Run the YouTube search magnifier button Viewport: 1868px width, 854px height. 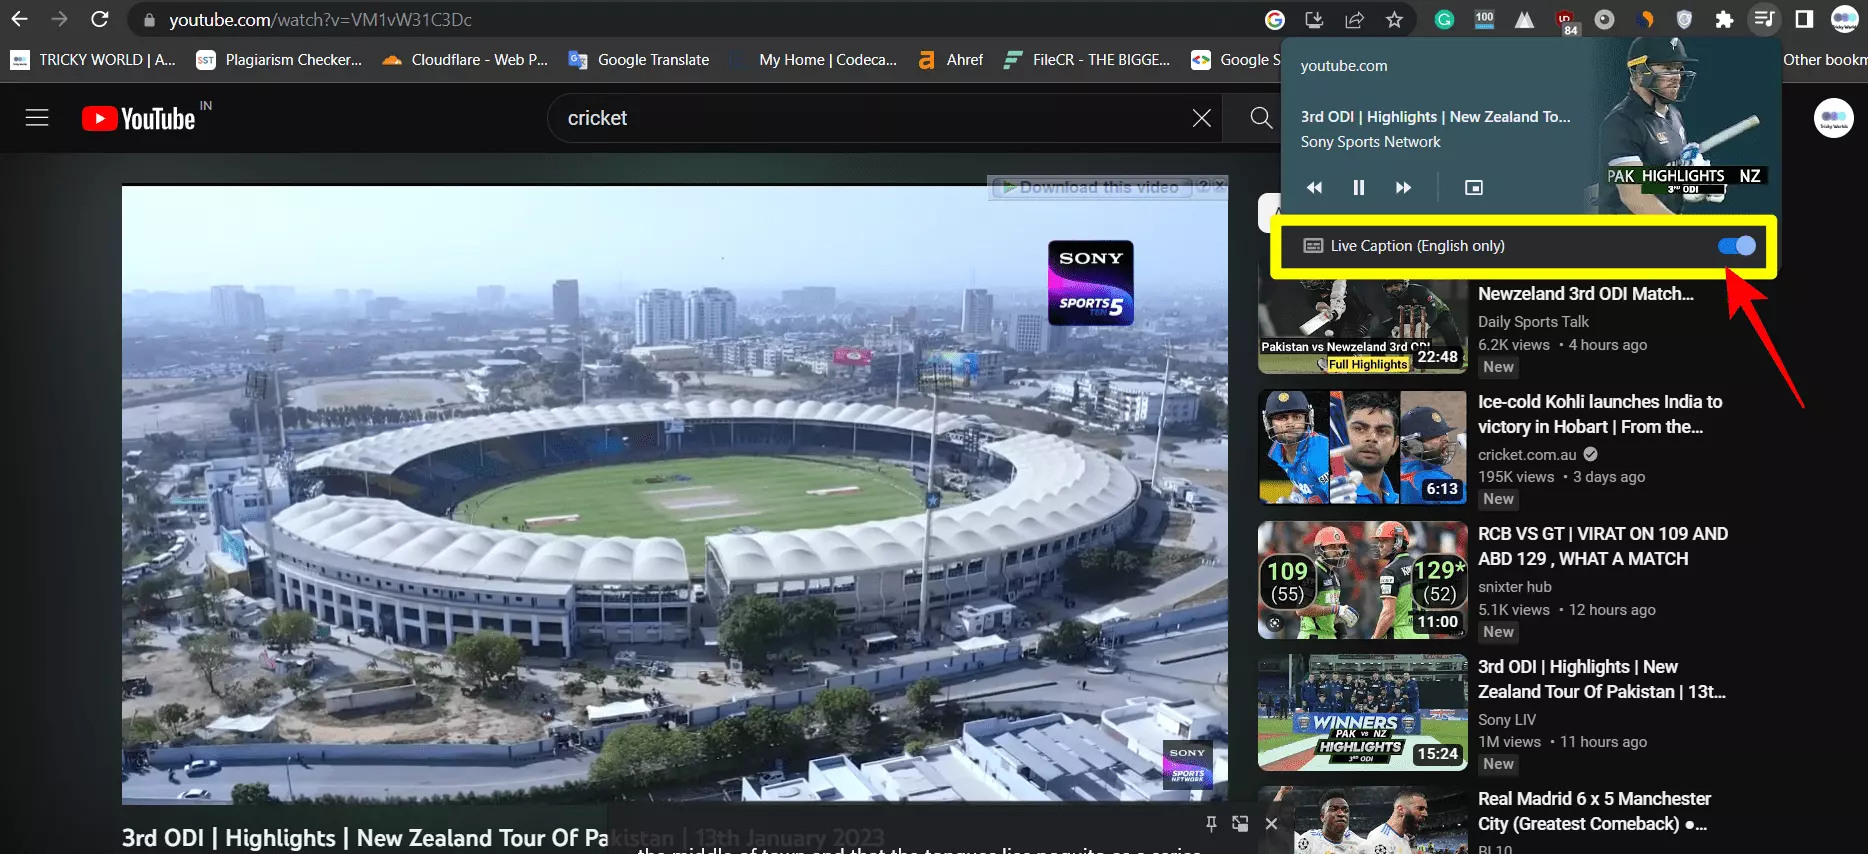coord(1262,118)
